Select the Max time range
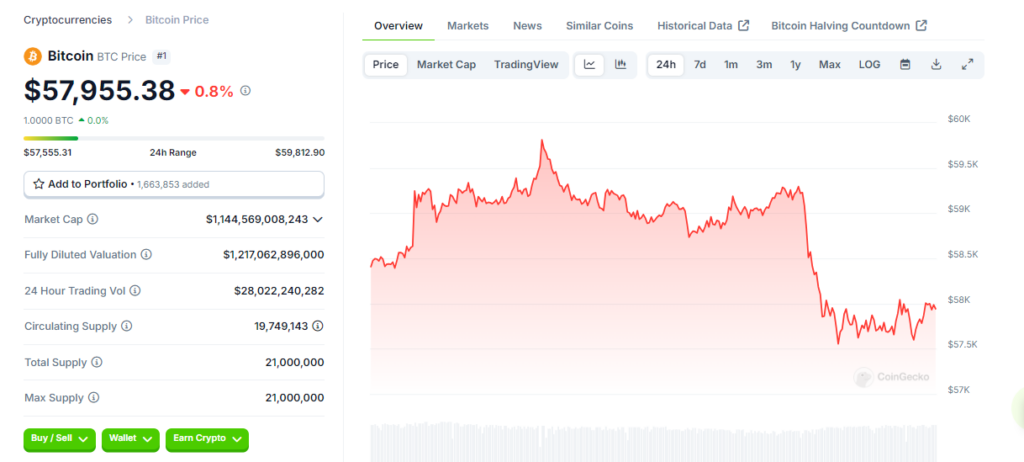 (x=830, y=65)
